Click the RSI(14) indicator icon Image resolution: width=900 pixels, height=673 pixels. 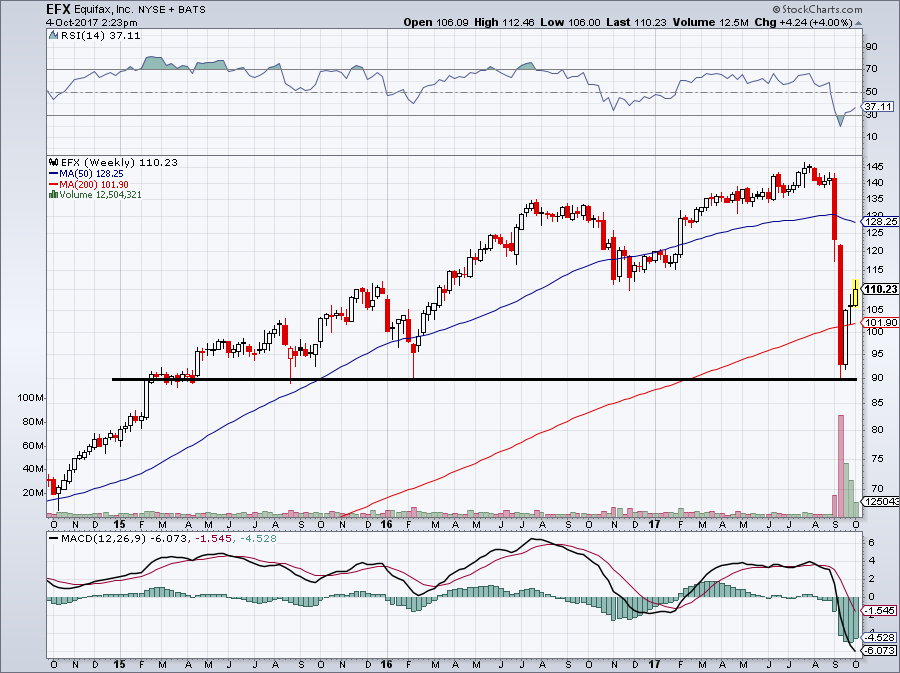tap(53, 35)
